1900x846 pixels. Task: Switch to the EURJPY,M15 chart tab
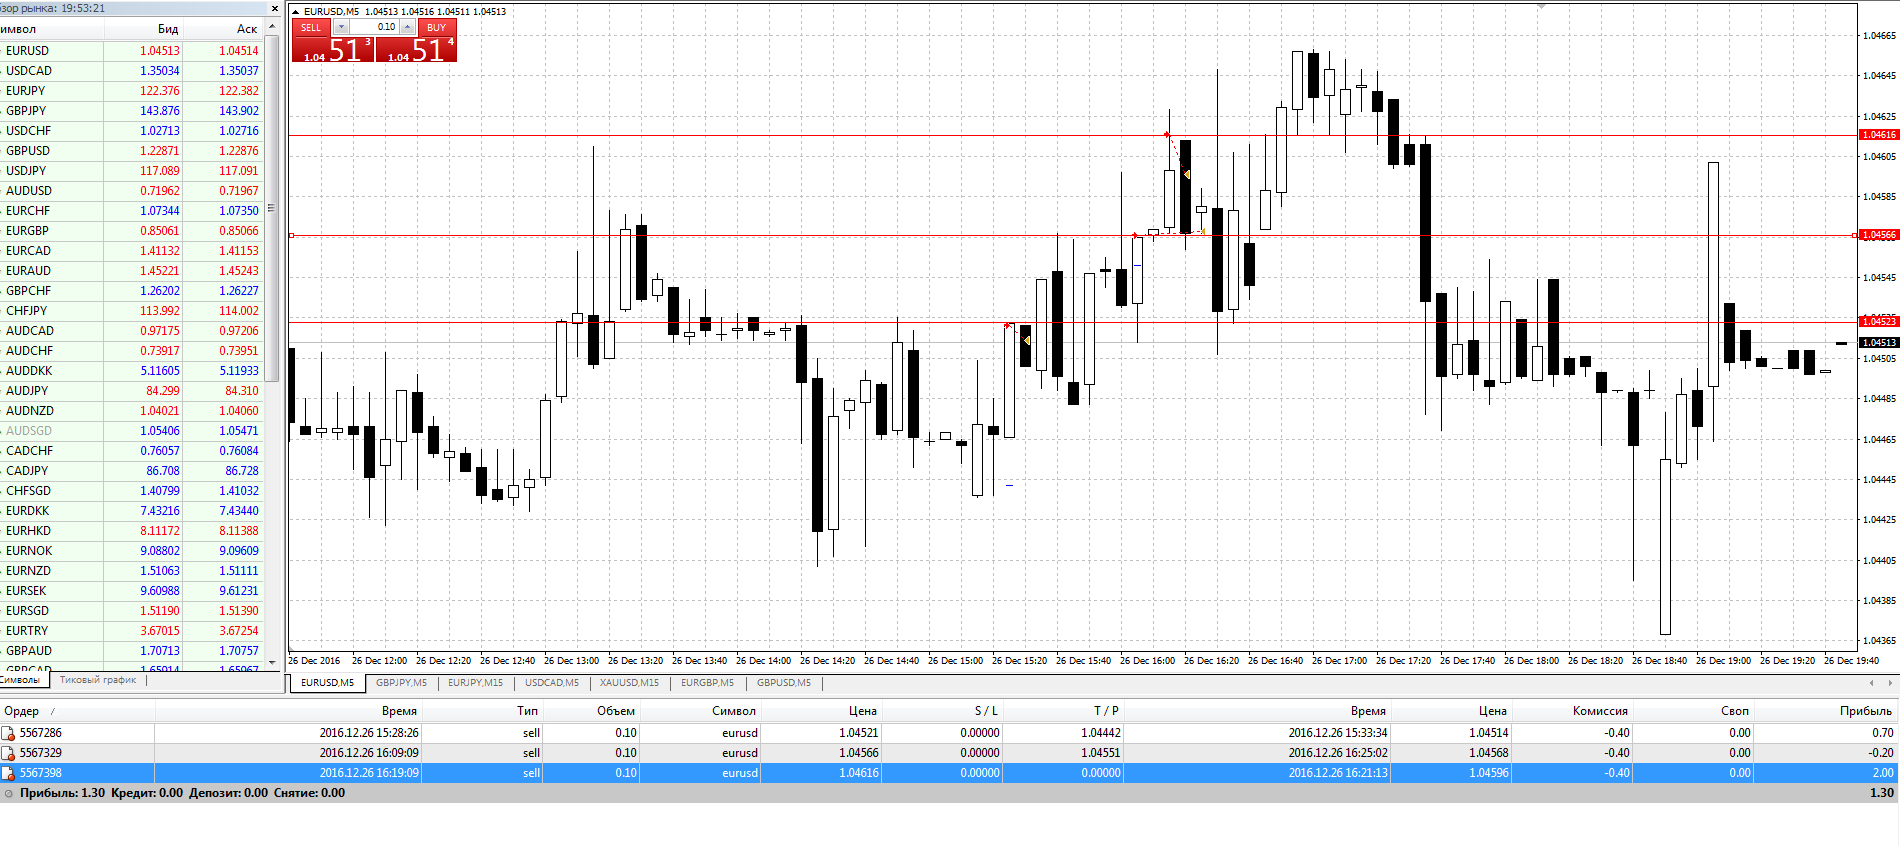point(475,683)
